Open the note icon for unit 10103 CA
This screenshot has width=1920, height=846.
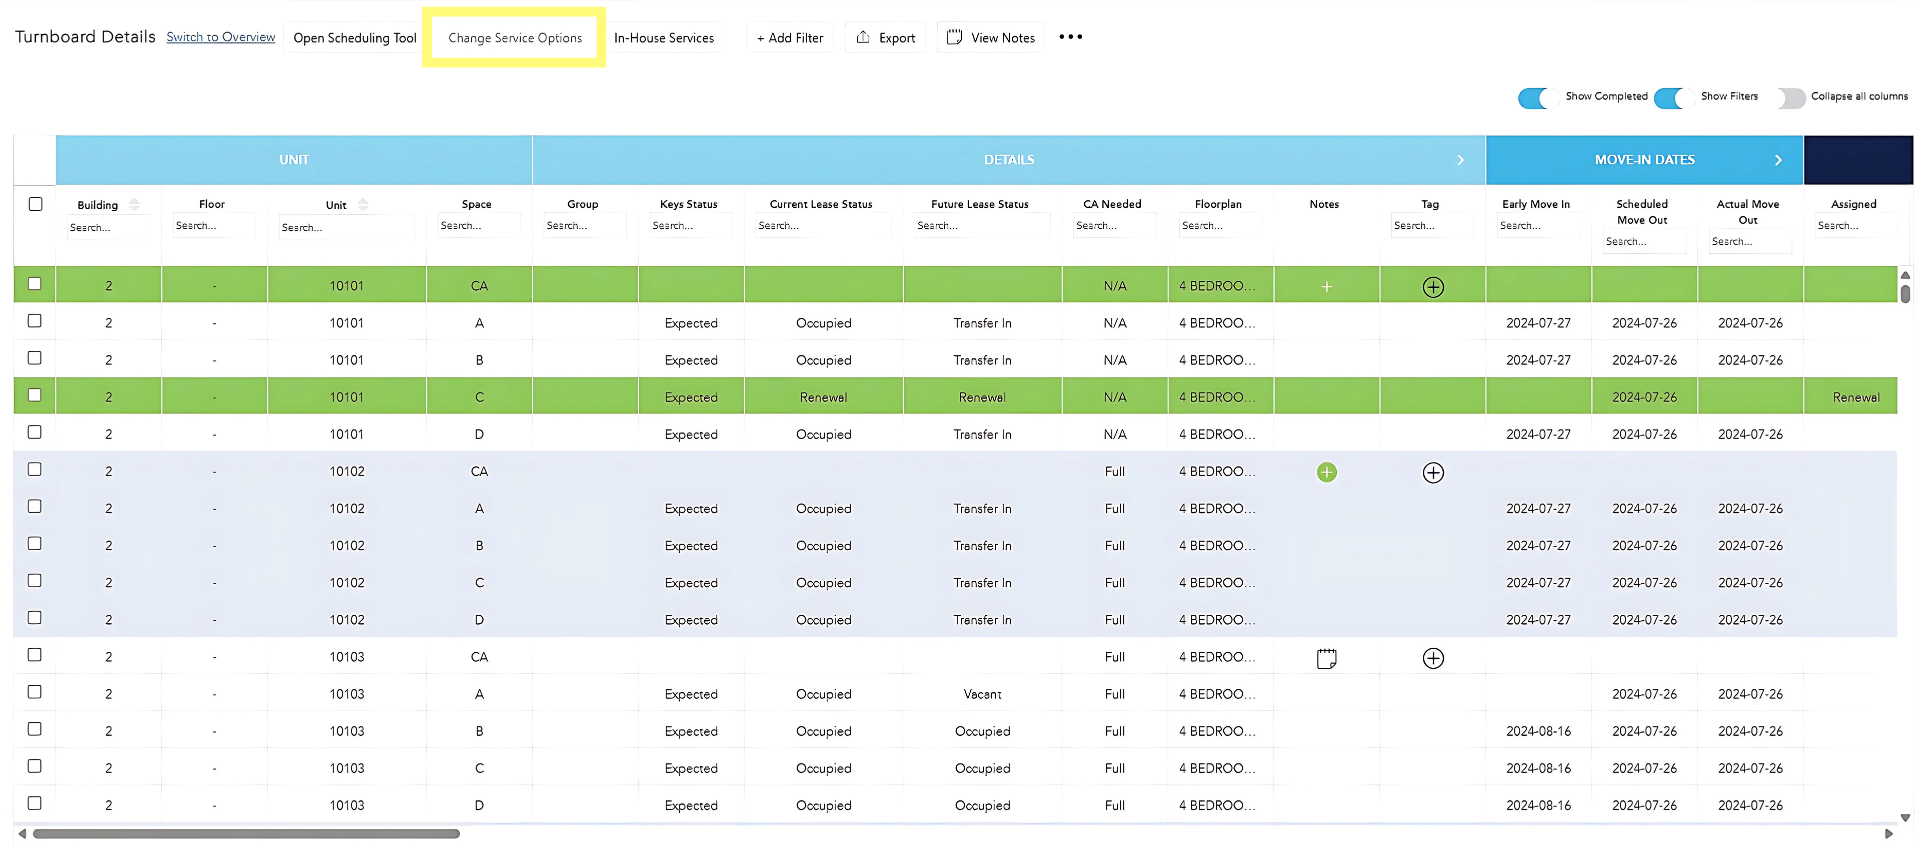[x=1326, y=658]
